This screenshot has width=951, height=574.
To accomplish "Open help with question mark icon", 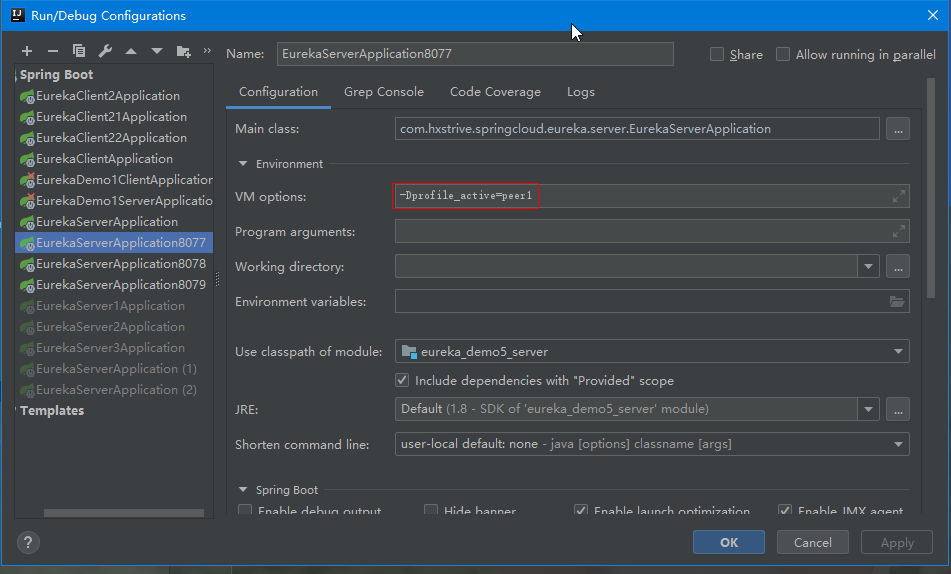I will [28, 542].
